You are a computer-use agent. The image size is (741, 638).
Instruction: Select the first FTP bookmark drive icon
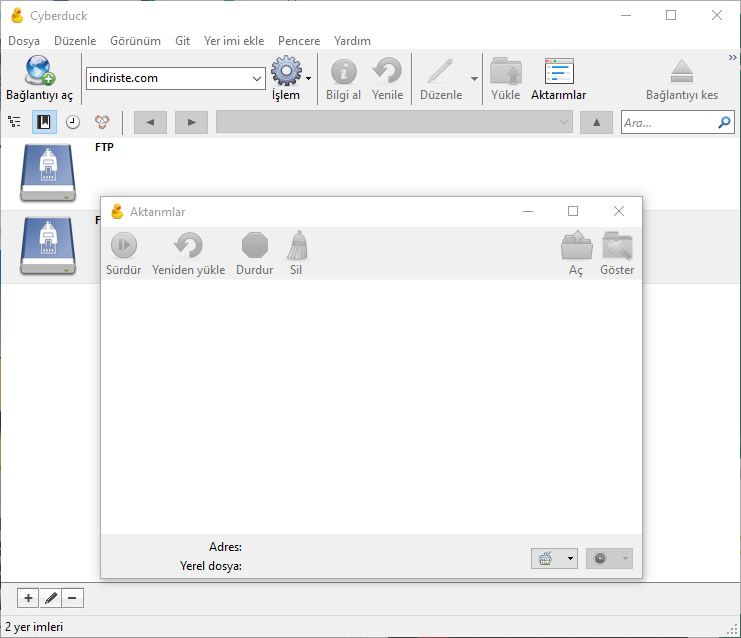point(48,173)
